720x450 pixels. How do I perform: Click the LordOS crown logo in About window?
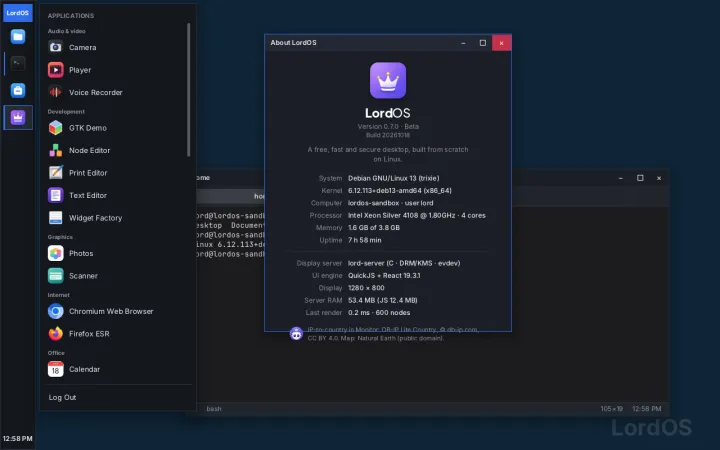[x=388, y=80]
